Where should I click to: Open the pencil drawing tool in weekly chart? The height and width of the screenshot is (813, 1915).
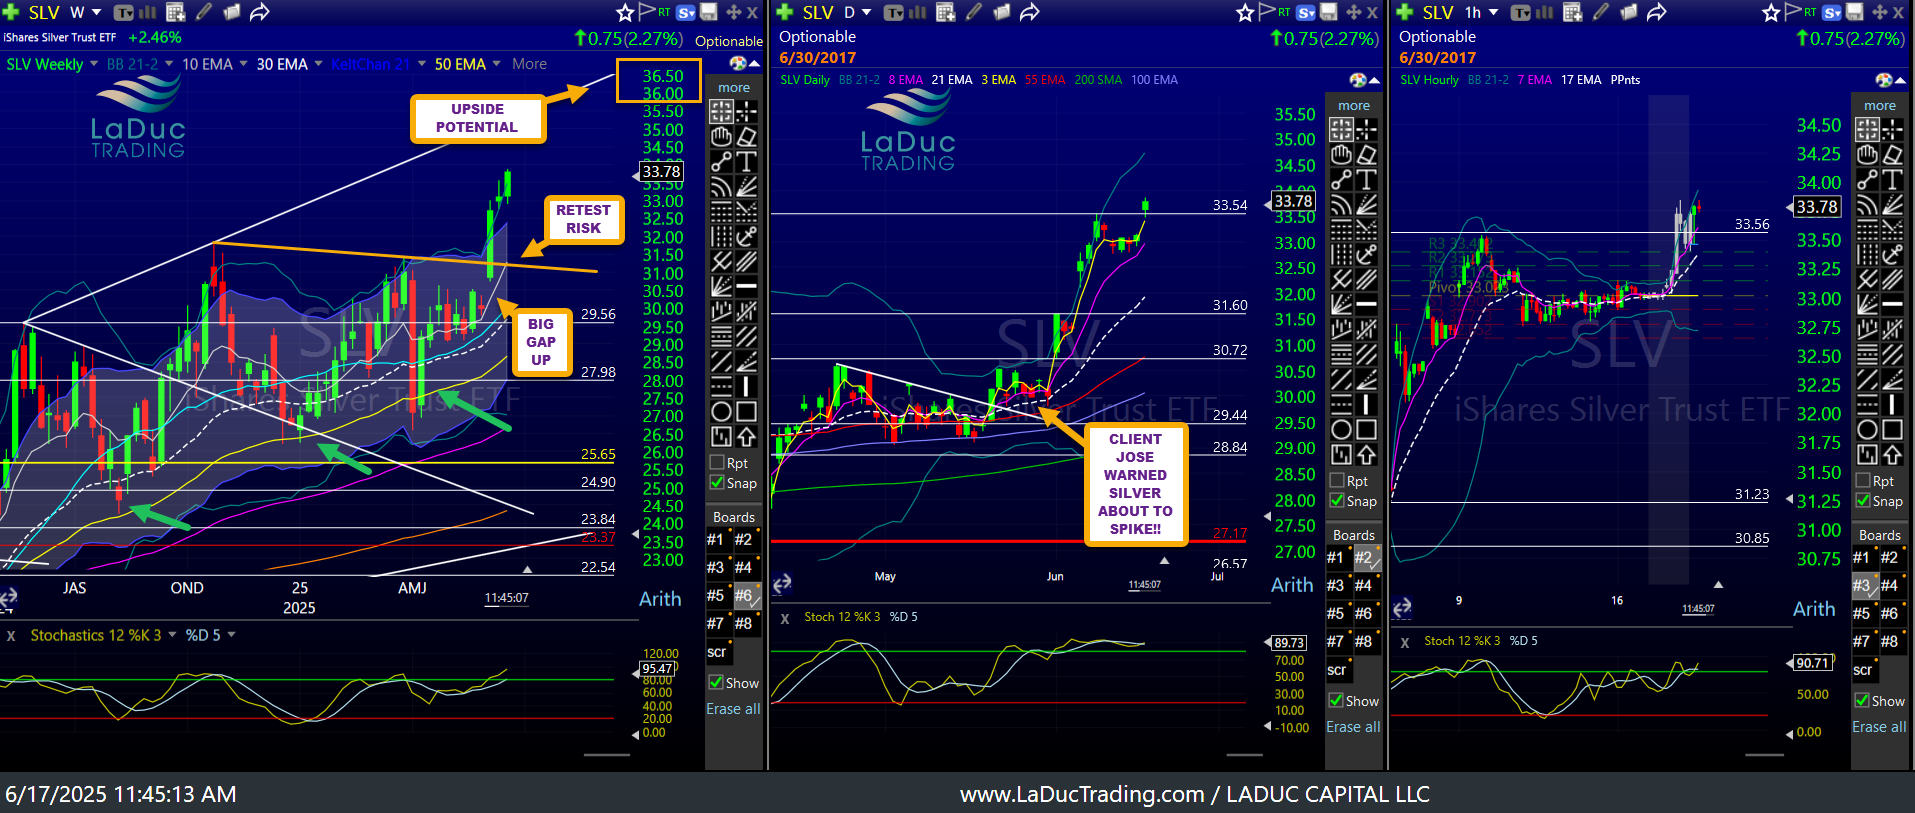tap(203, 12)
